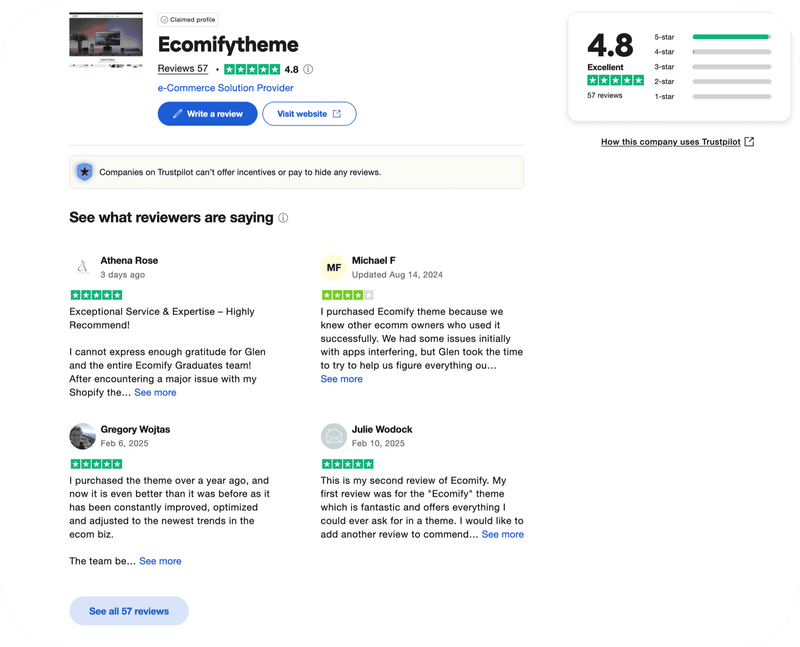Click info icon next to reviewers heading
The width and height of the screenshot is (800, 647).
[x=283, y=218]
